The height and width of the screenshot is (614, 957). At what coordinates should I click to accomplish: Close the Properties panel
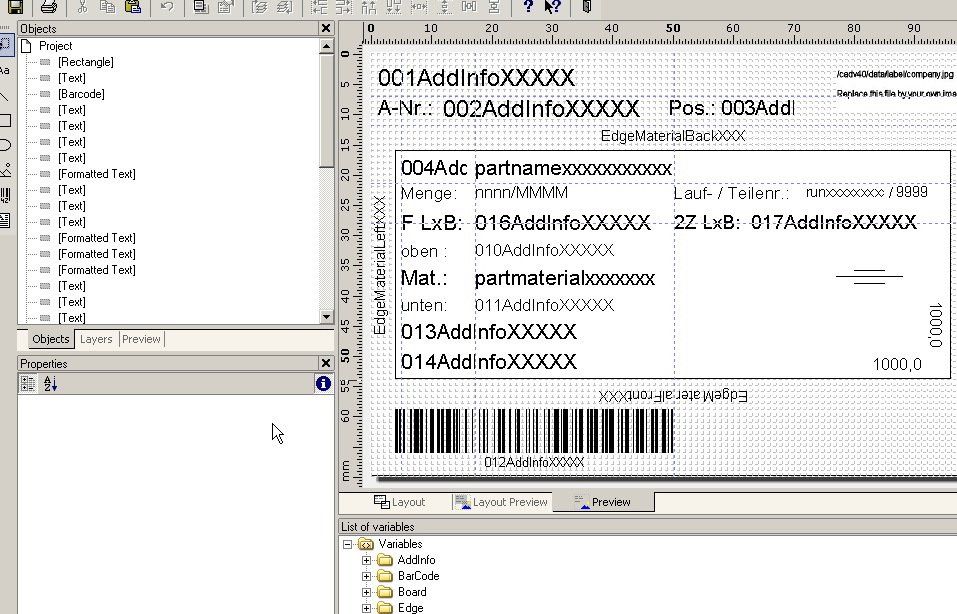point(325,363)
